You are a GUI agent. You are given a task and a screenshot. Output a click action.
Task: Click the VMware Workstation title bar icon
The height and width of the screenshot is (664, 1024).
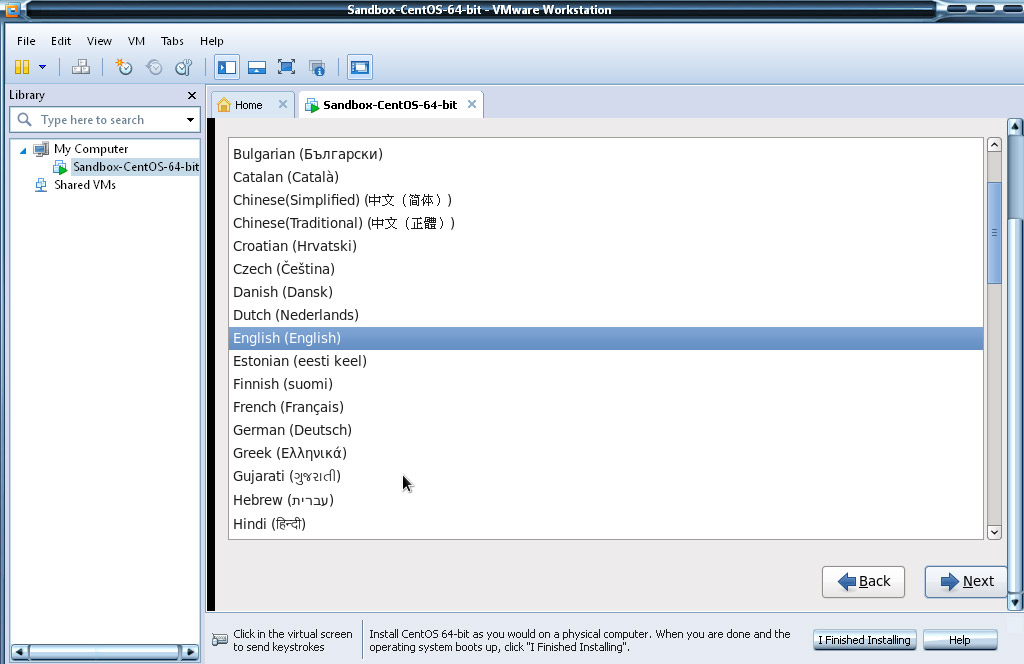click(12, 9)
